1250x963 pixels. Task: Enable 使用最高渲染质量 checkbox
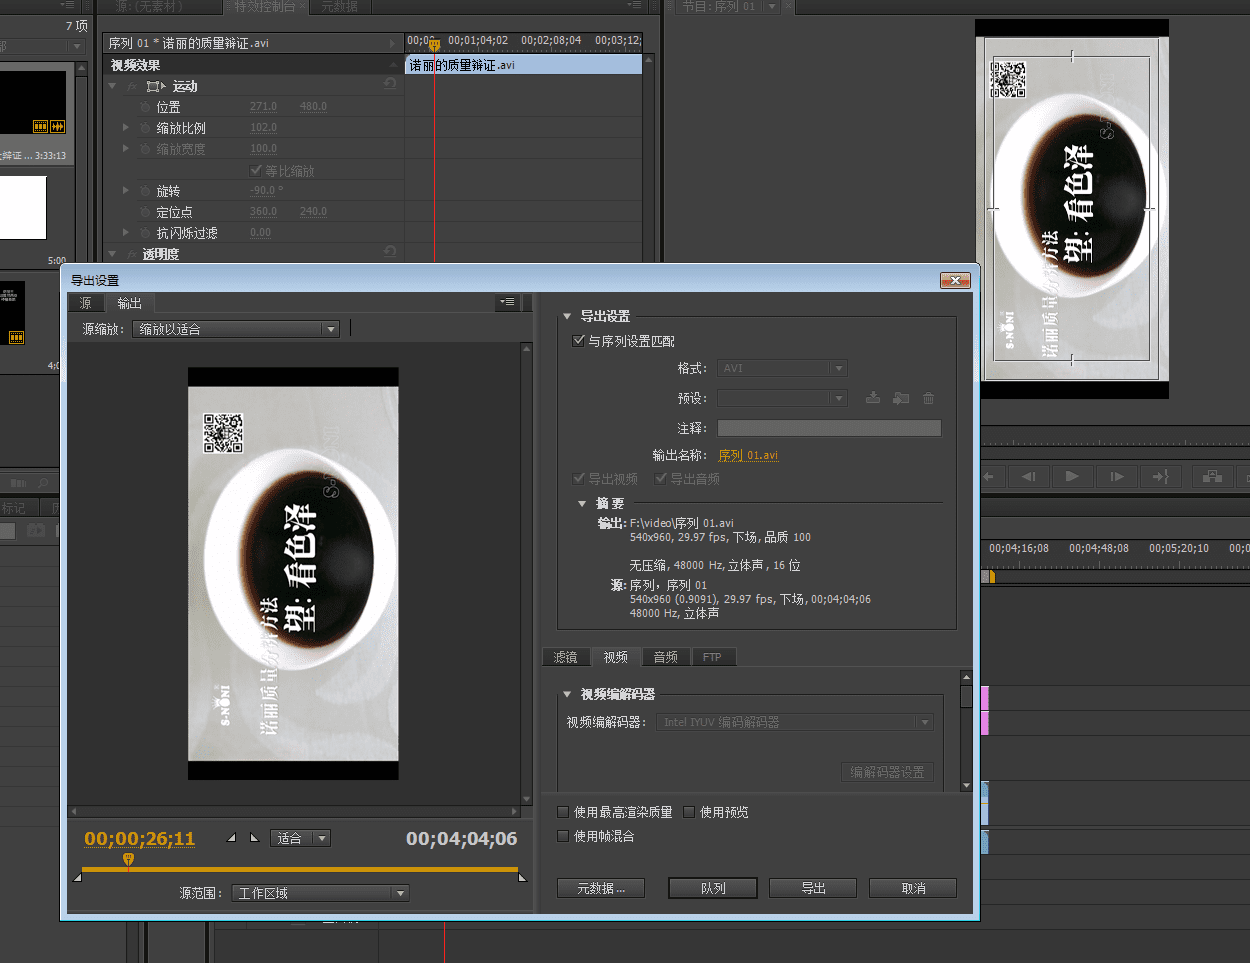pyautogui.click(x=564, y=812)
